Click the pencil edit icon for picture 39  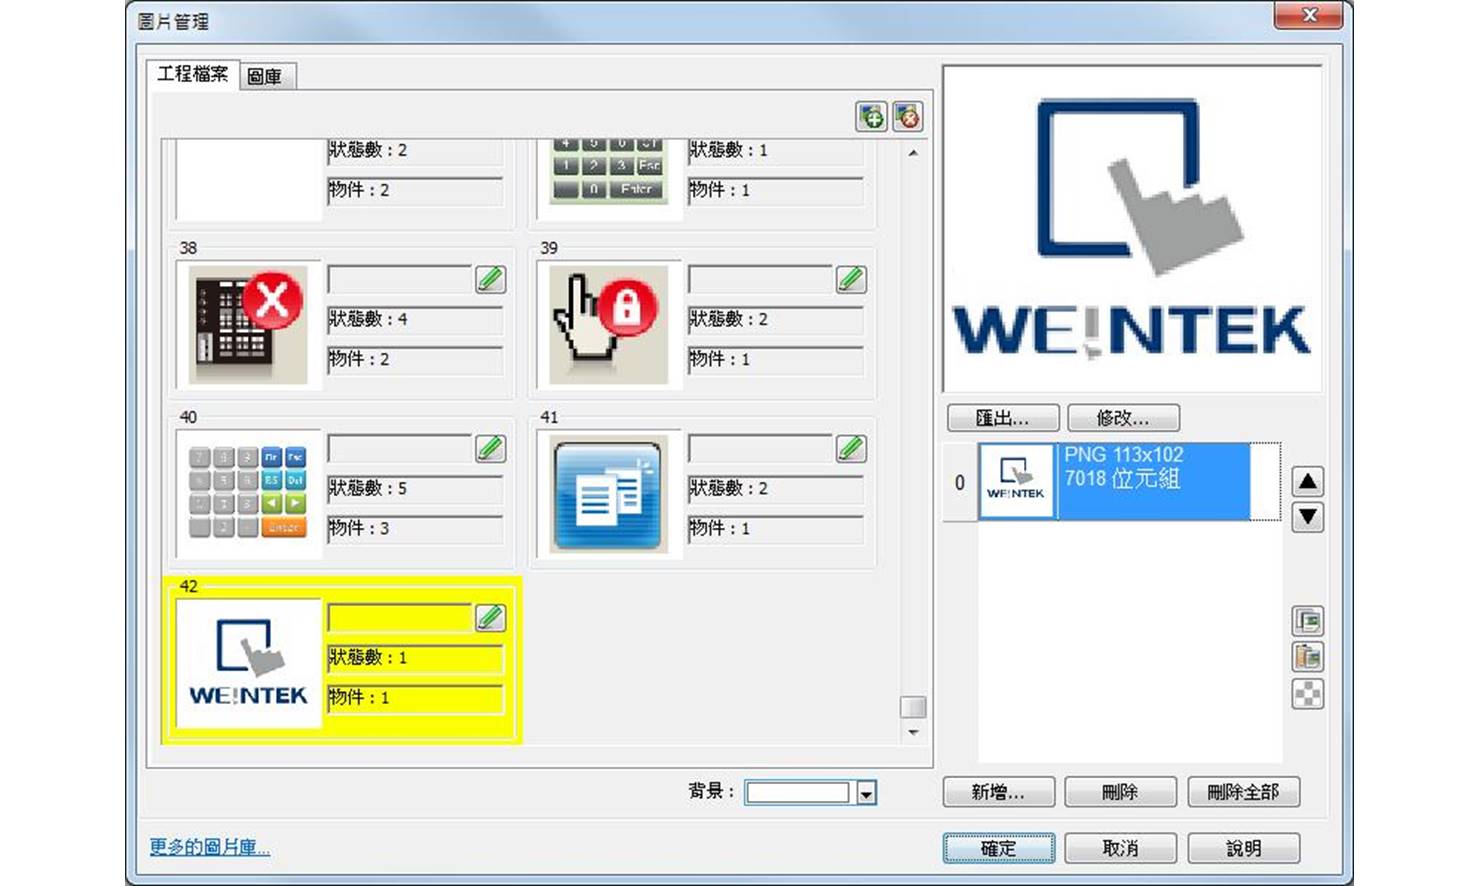click(850, 279)
